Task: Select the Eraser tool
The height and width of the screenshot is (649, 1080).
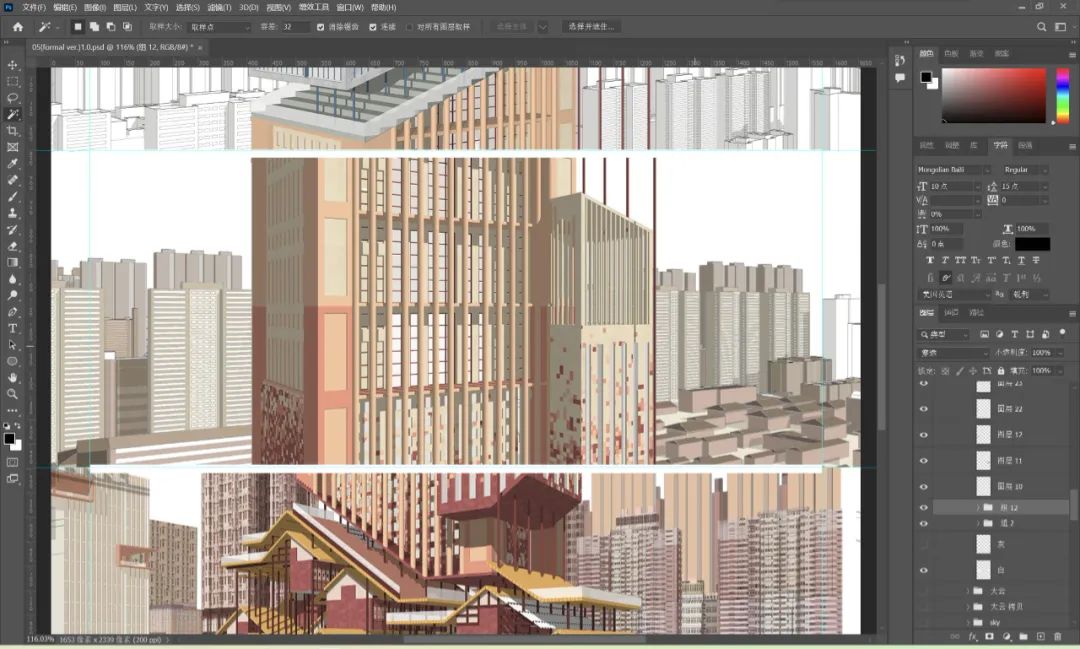Action: point(12,246)
